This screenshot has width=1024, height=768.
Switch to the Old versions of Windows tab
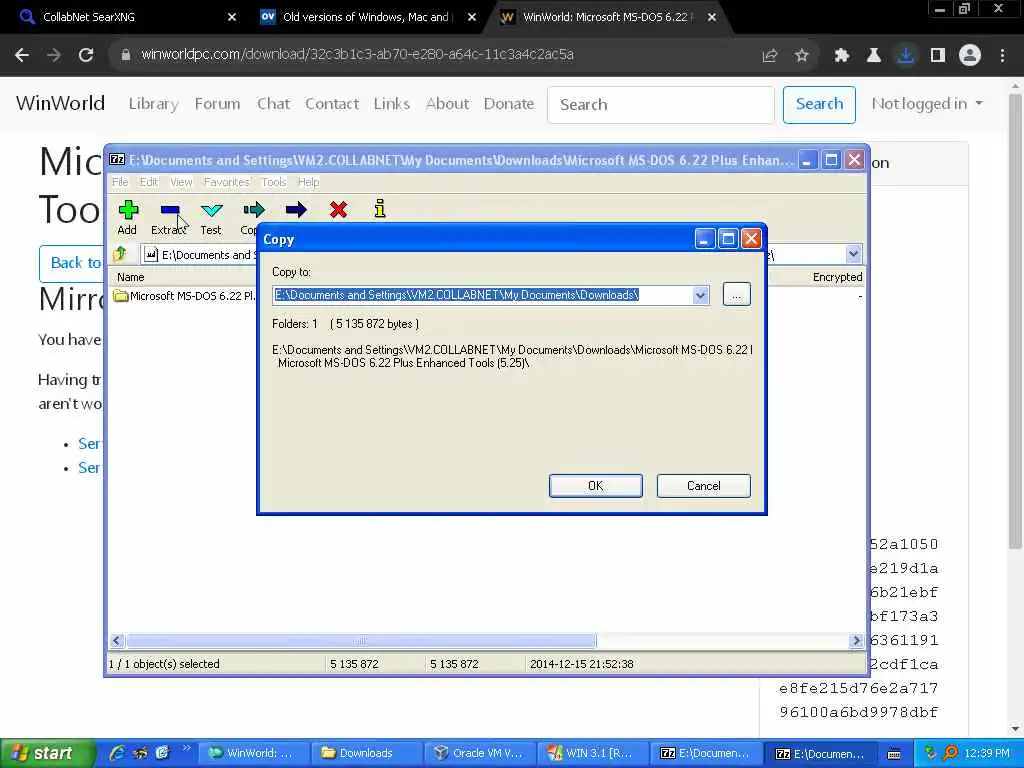(x=366, y=17)
